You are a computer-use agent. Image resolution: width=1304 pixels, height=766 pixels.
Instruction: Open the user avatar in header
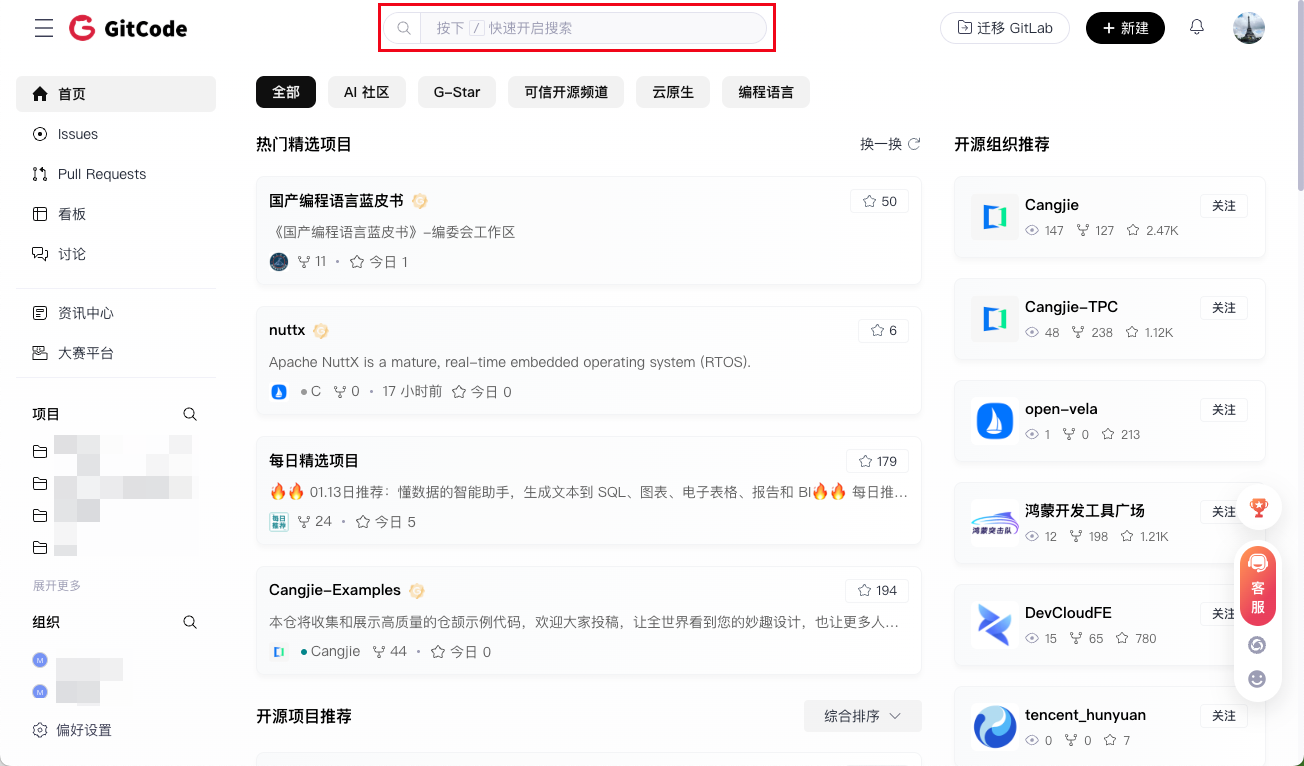click(x=1248, y=28)
